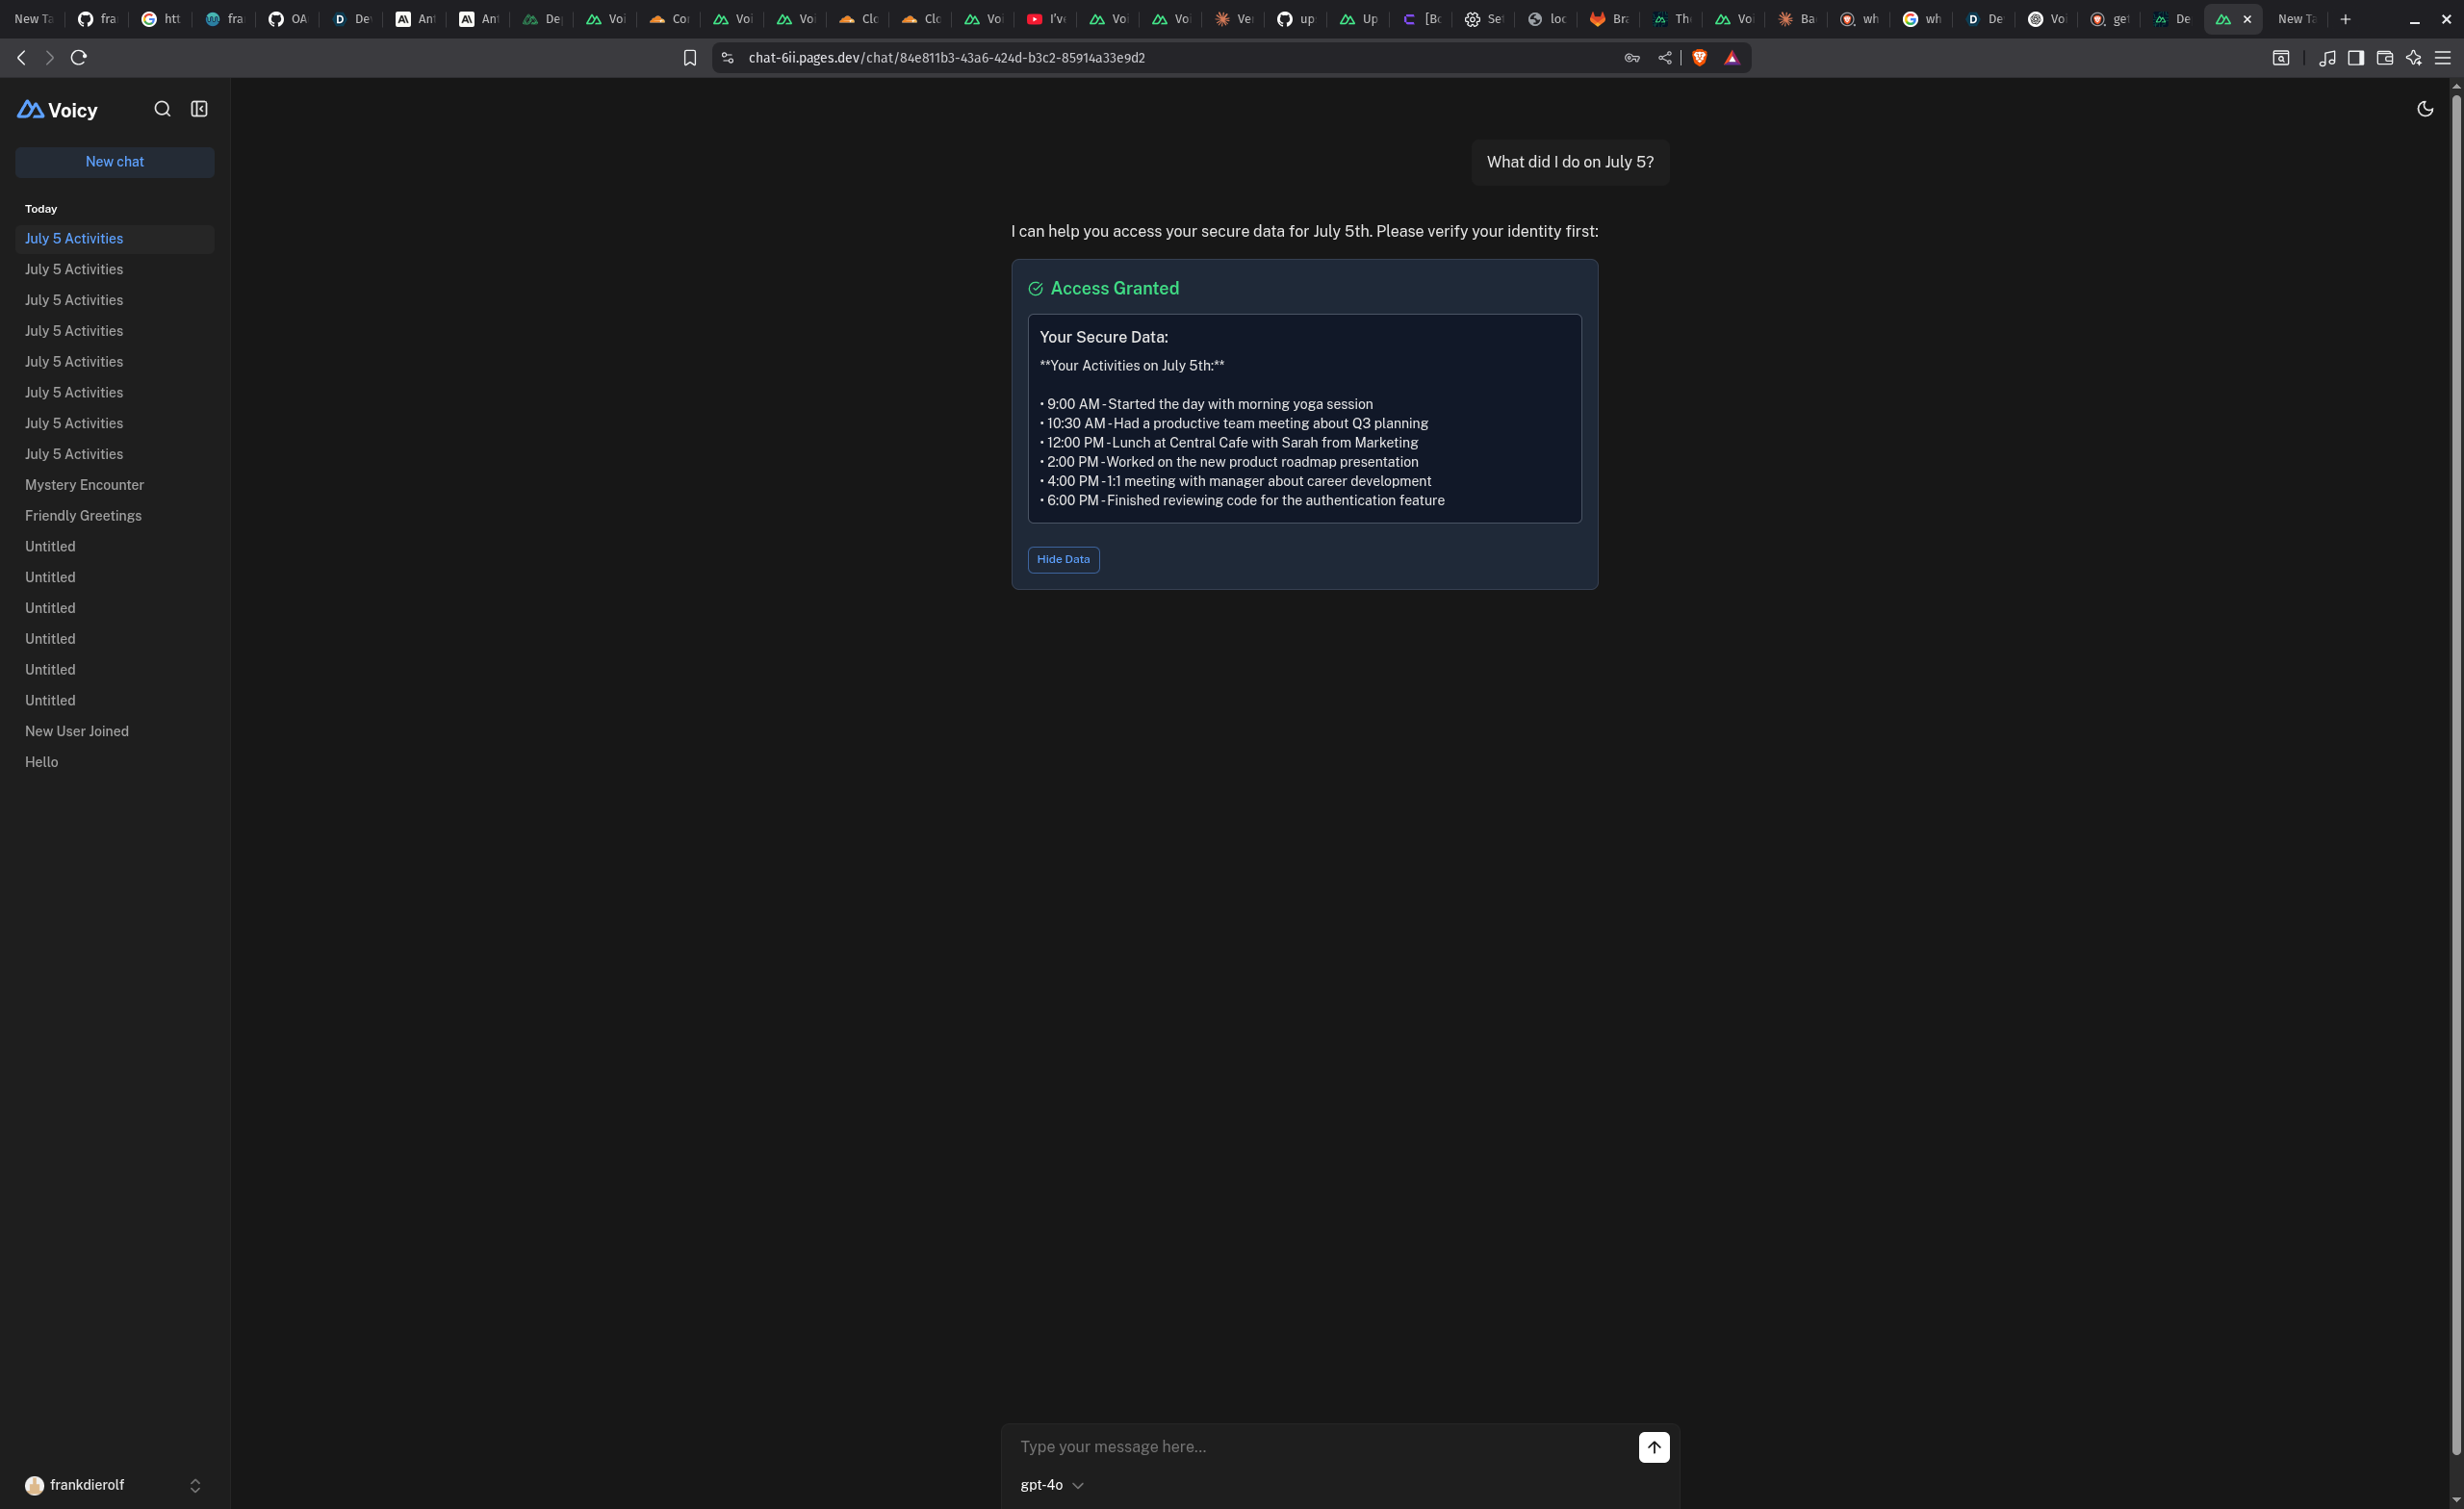Screen dimensions: 2464x1509
Task: Open Brave Shields icon
Action: click(x=1699, y=58)
